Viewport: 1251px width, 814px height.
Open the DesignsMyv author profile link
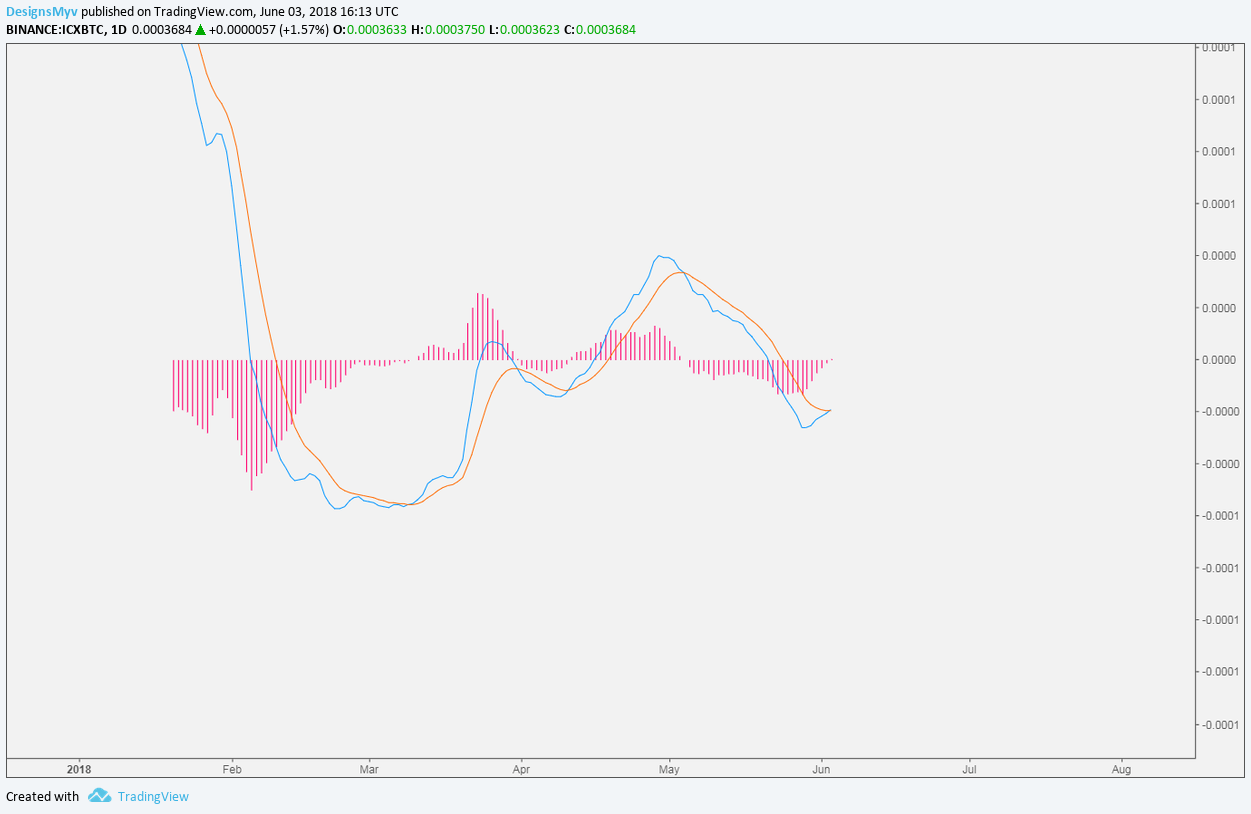(x=42, y=12)
